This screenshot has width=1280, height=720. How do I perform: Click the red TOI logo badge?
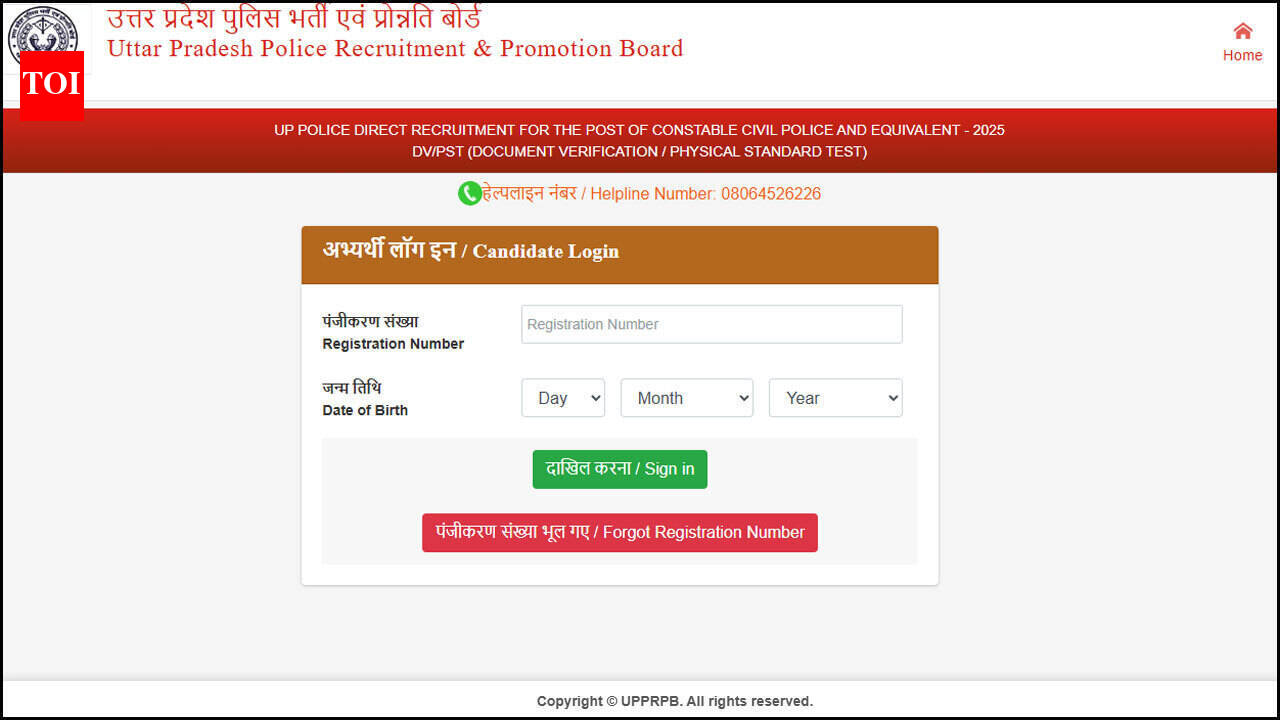52,85
